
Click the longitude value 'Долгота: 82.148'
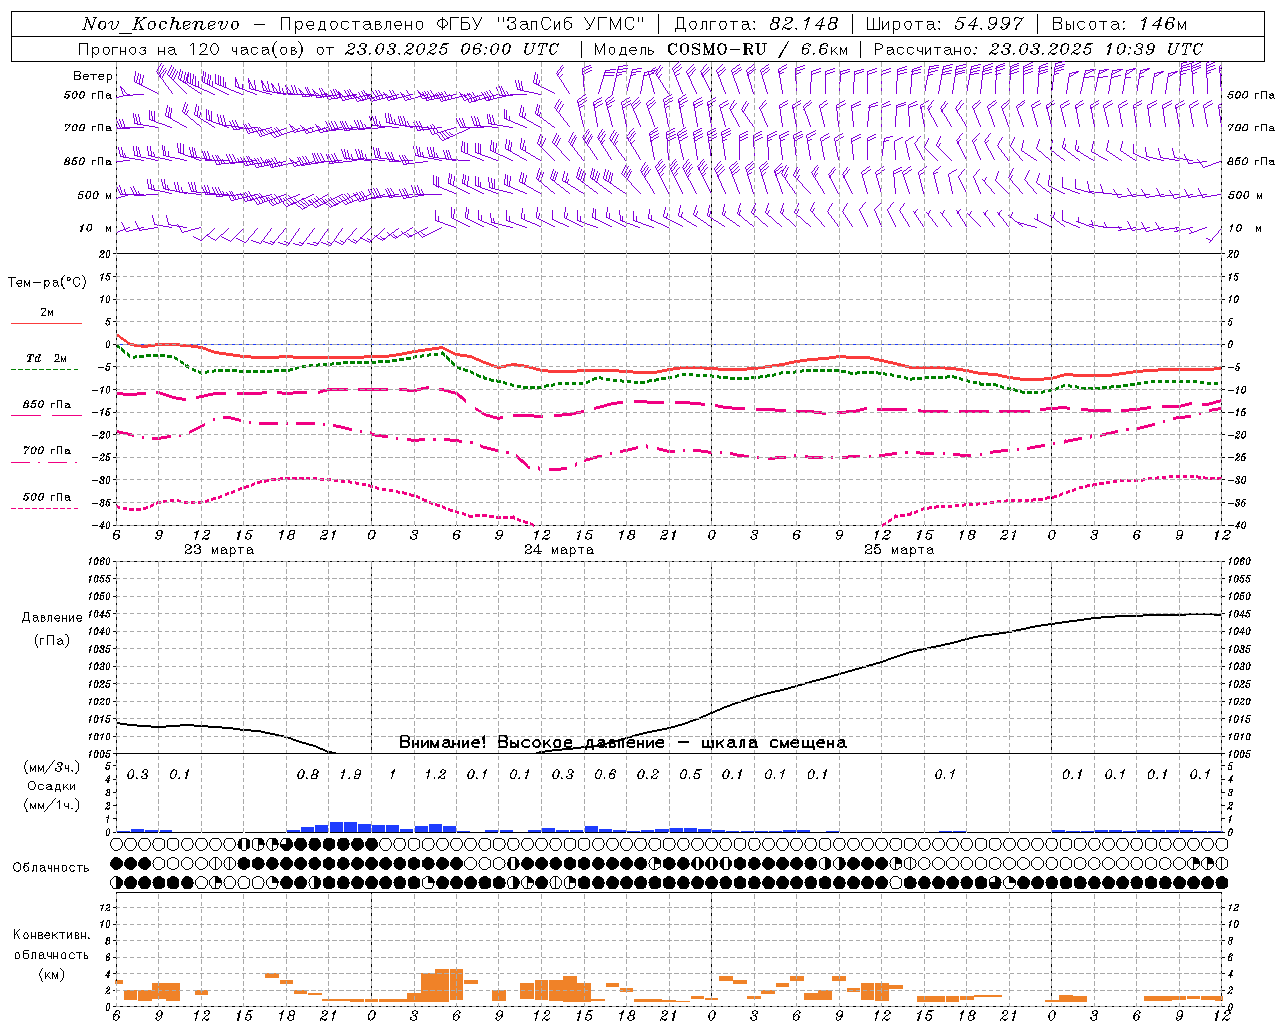(756, 24)
